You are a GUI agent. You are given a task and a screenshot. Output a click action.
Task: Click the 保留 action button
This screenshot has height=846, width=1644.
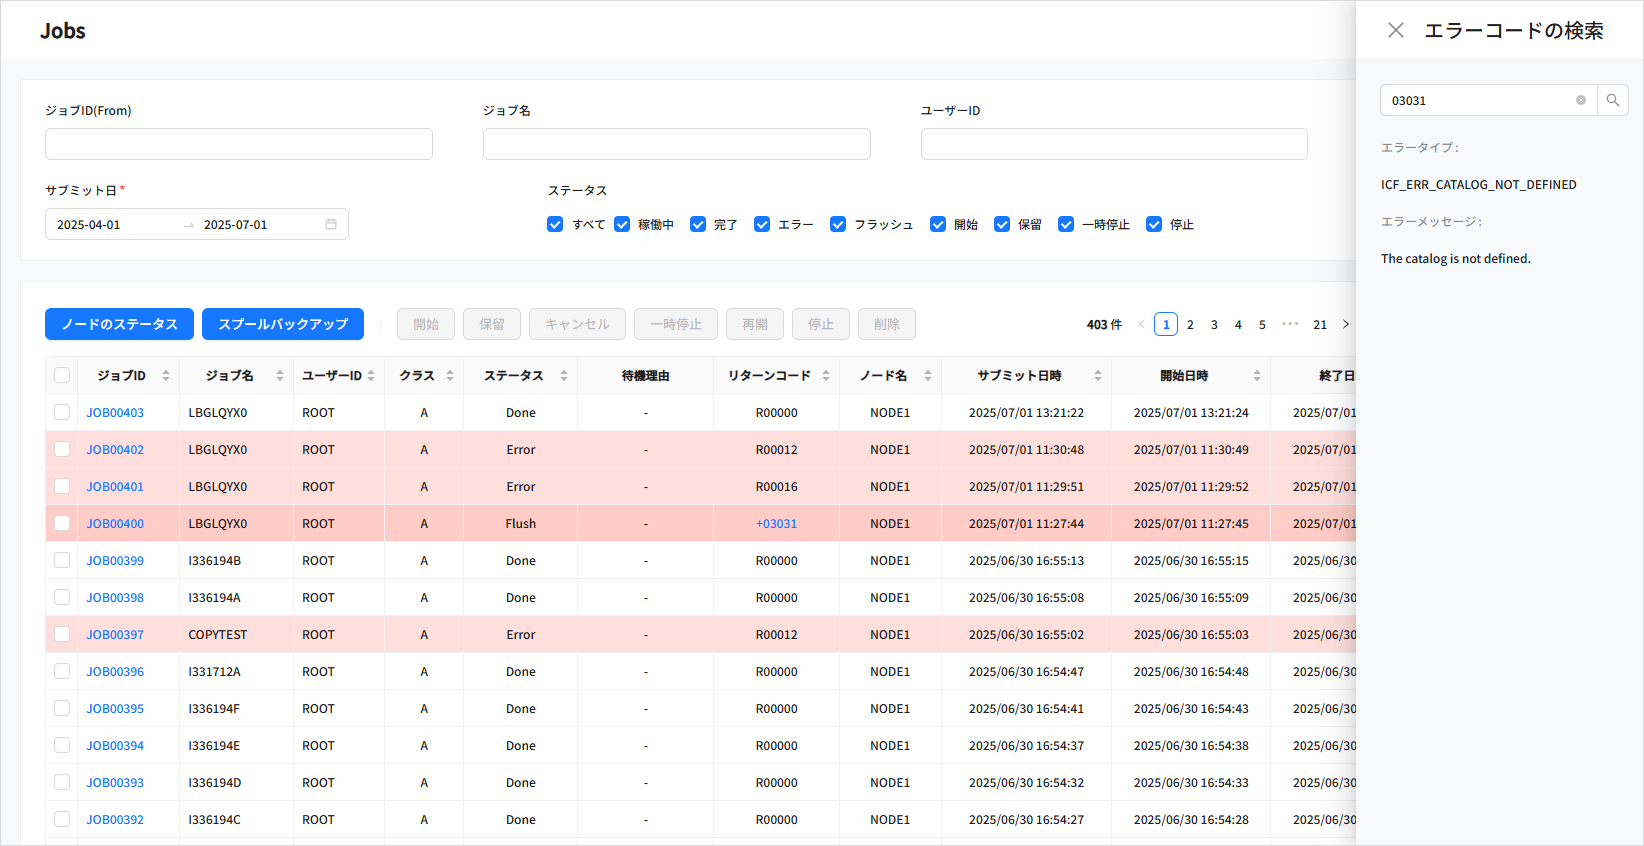(x=492, y=324)
